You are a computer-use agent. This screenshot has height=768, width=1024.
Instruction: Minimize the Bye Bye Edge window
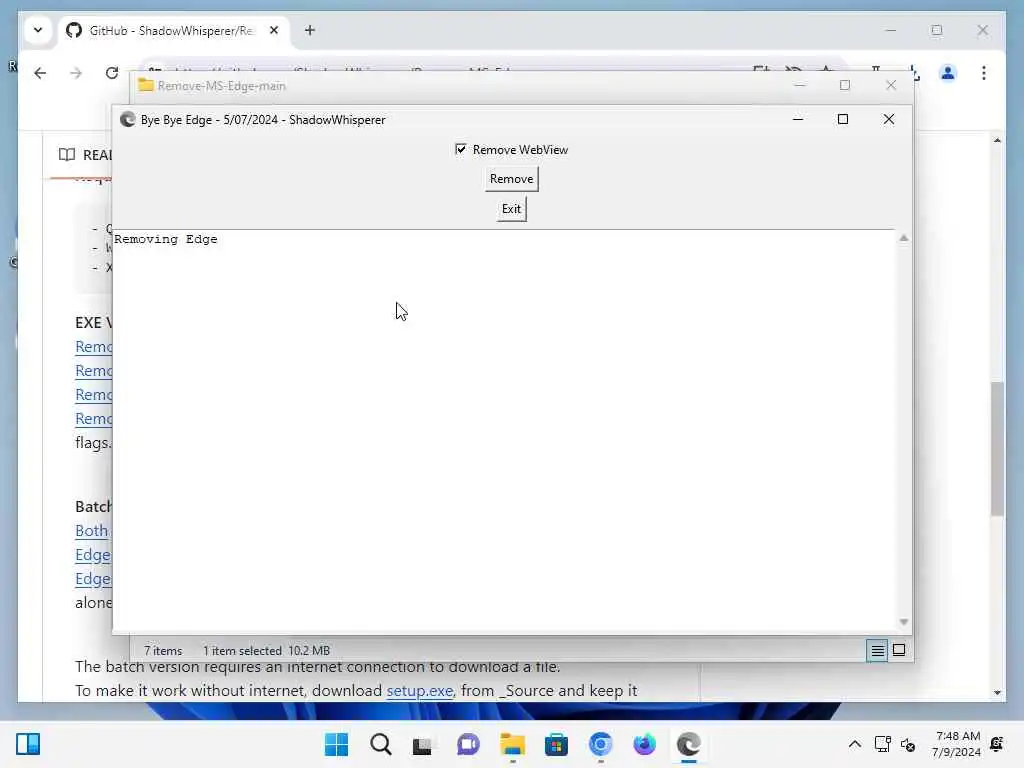(x=798, y=119)
